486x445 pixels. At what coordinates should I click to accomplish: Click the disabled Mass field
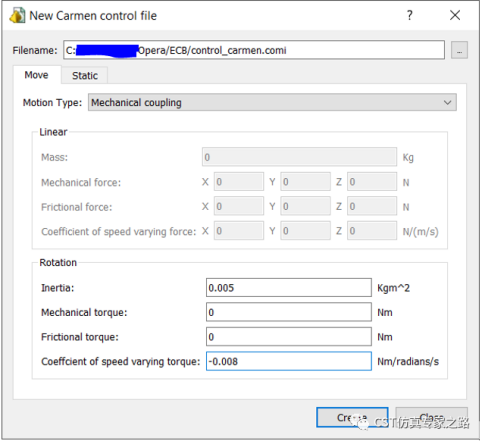pos(299,157)
